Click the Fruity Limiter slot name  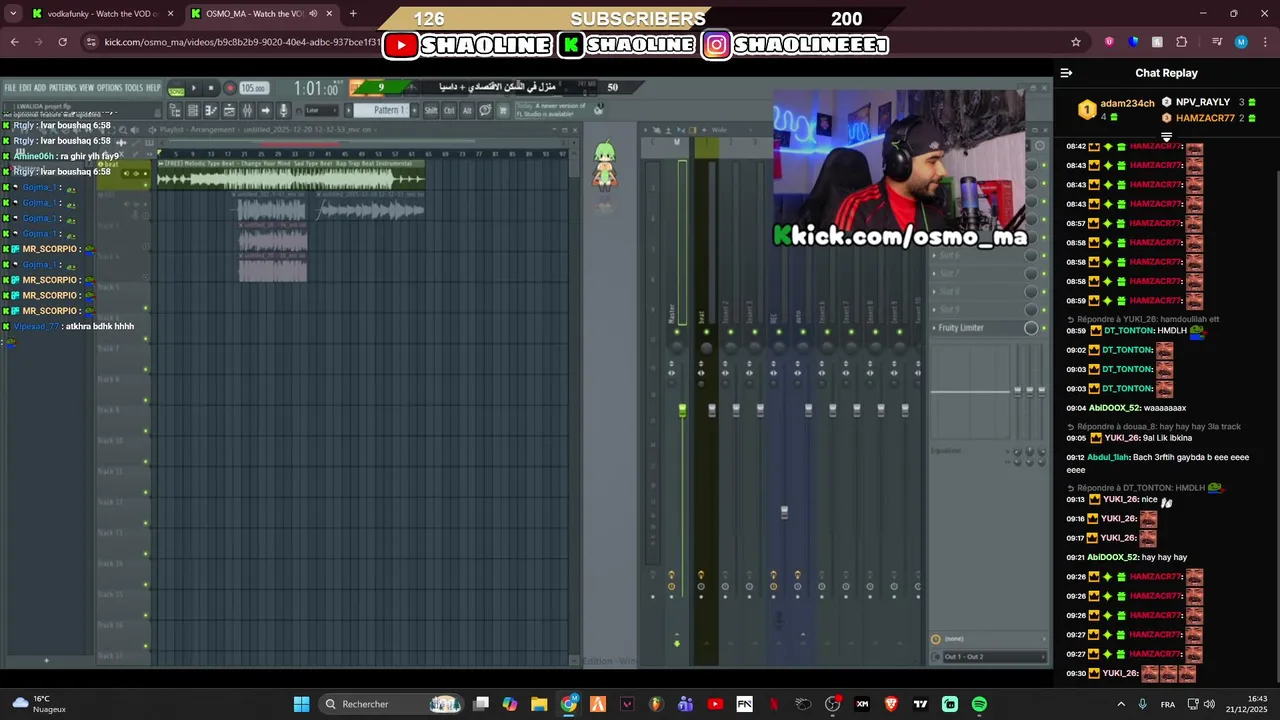pos(961,328)
